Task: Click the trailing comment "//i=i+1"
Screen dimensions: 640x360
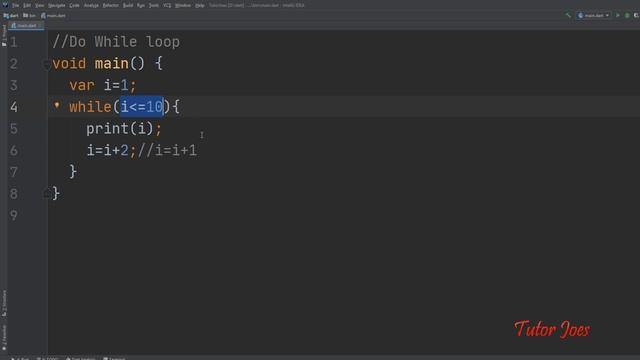Action: 167,150
